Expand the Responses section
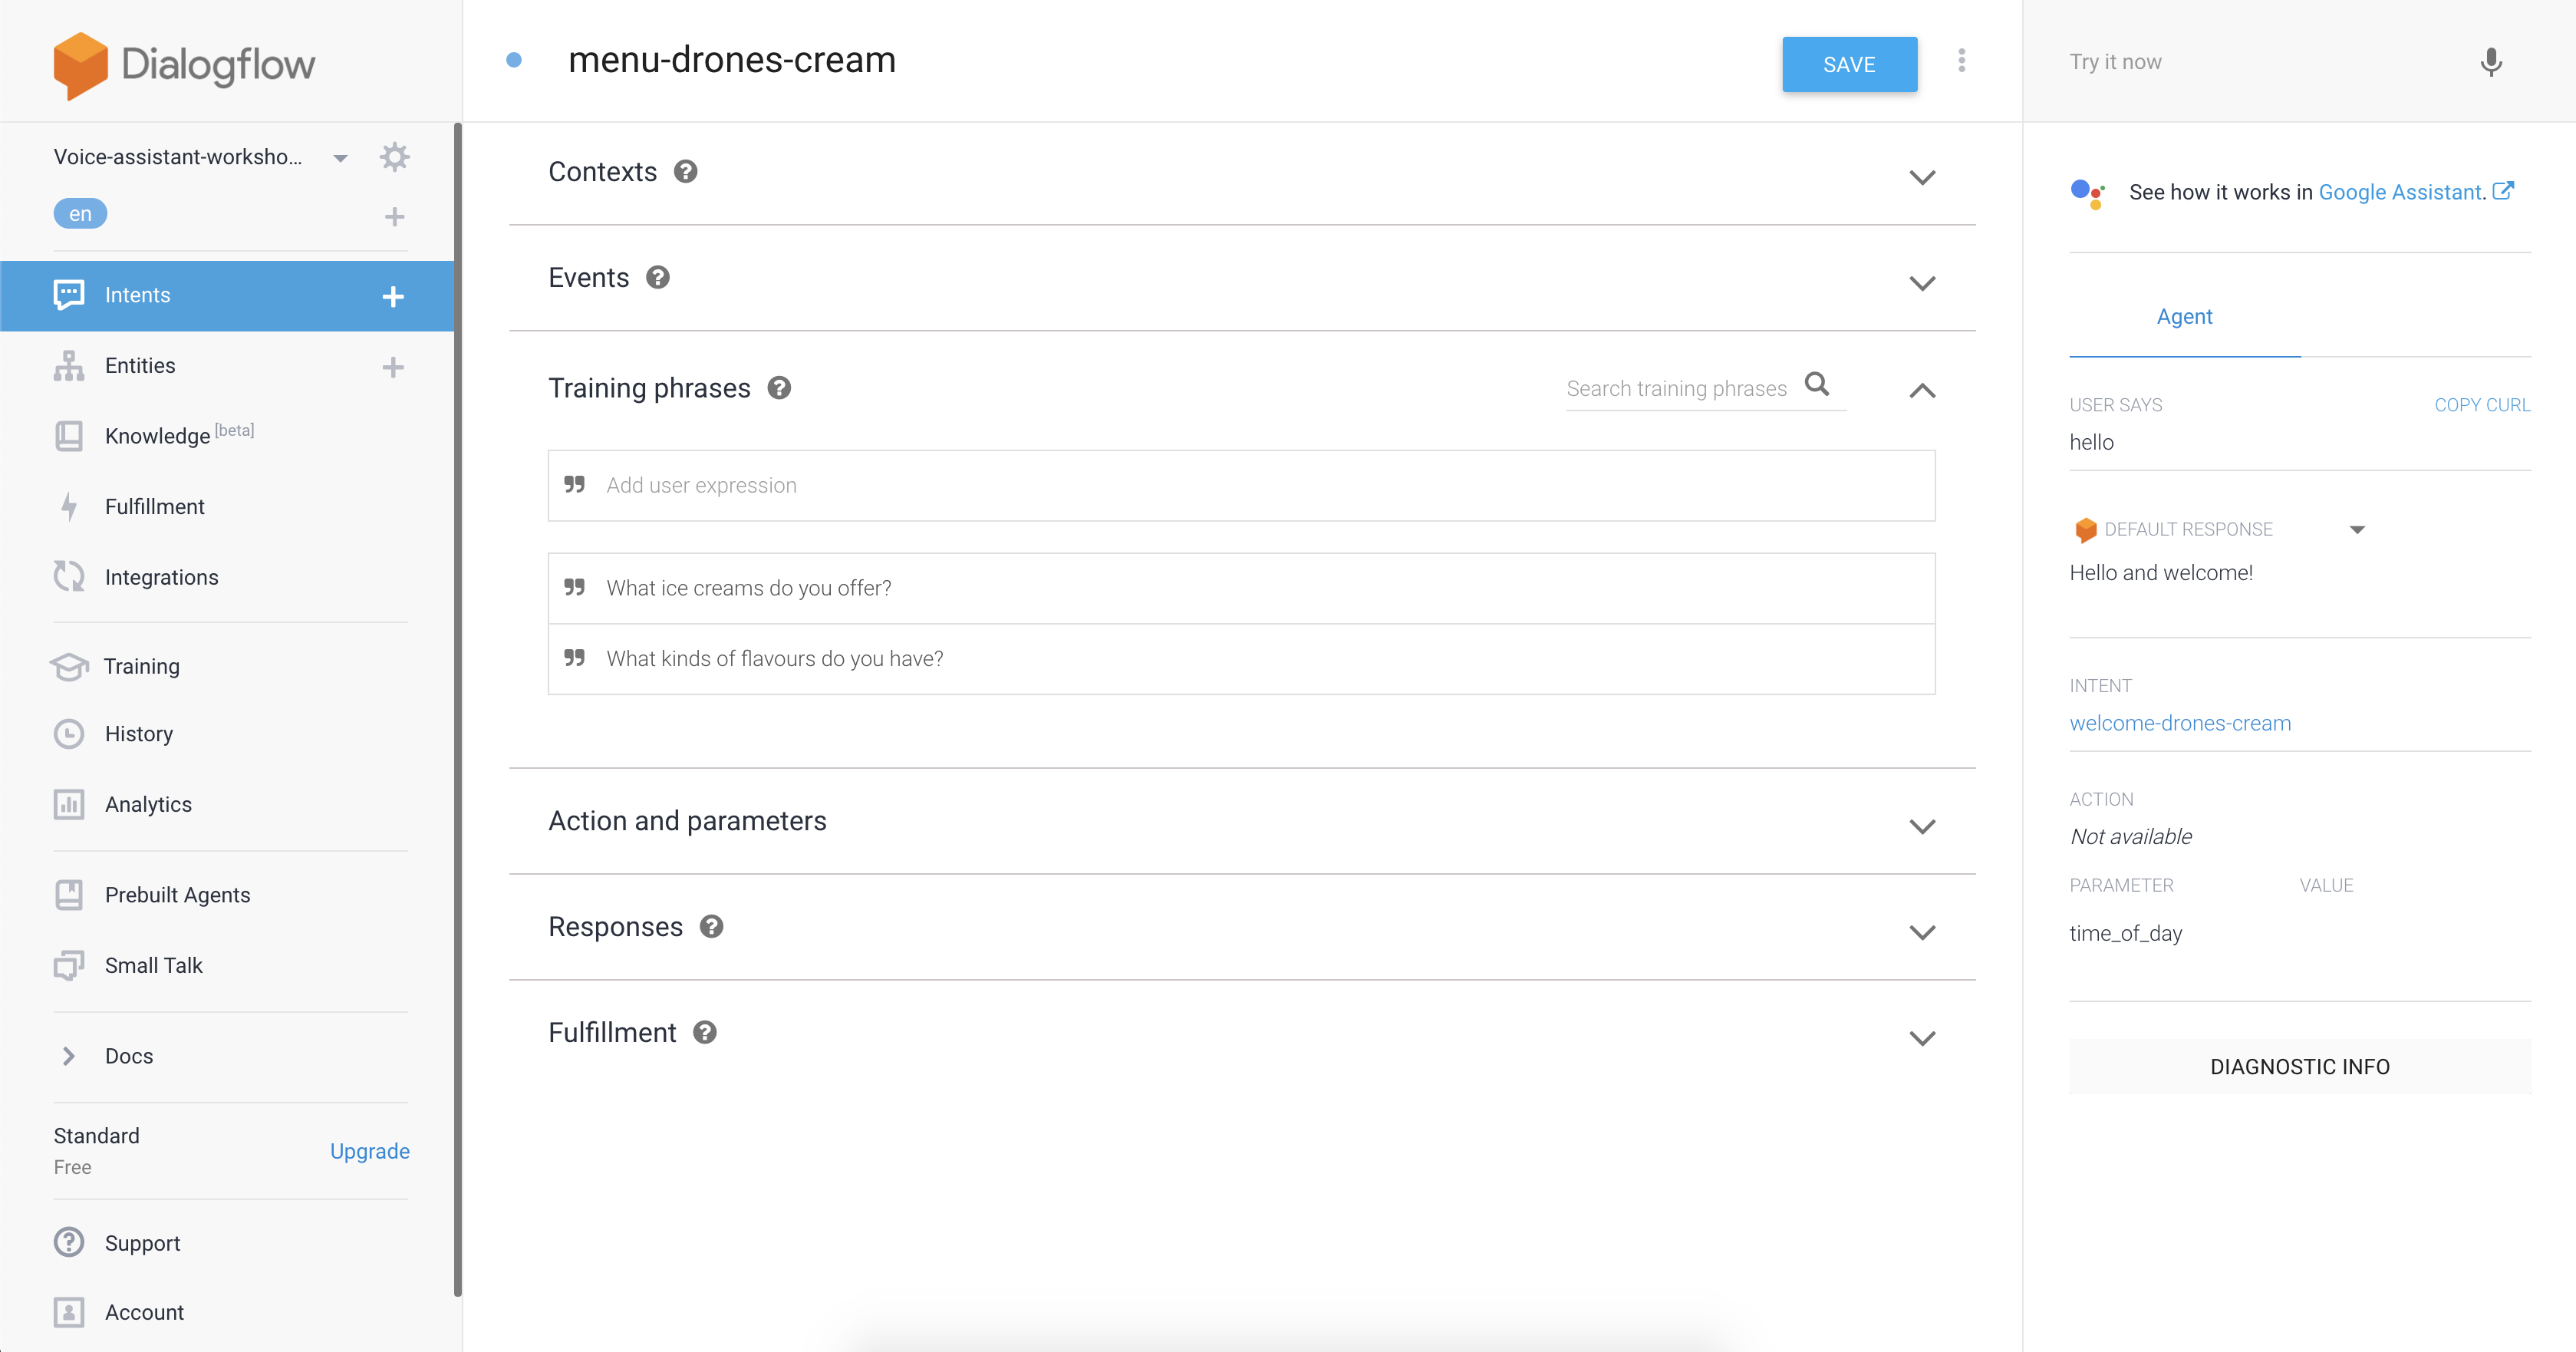This screenshot has height=1352, width=2576. tap(1922, 932)
